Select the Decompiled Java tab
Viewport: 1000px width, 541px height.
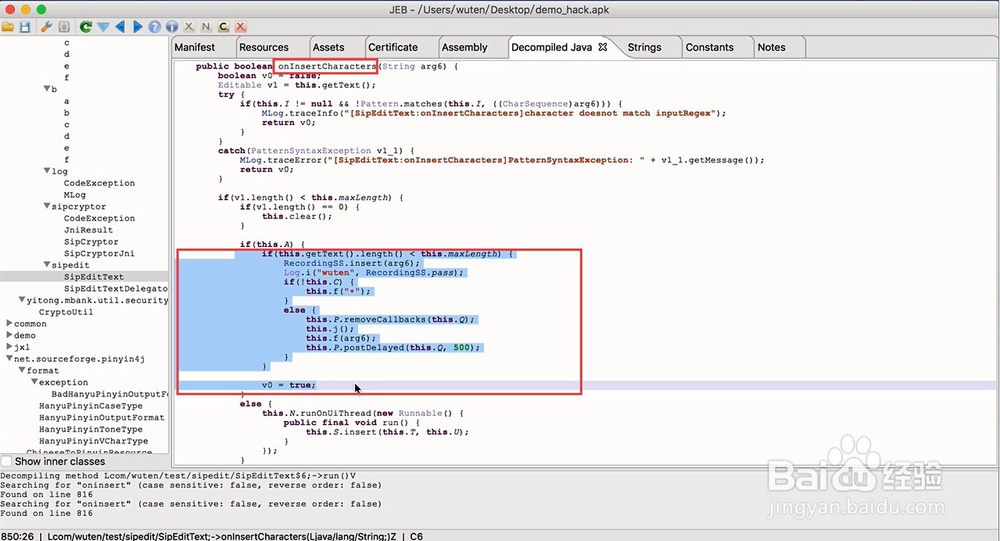pyautogui.click(x=552, y=47)
